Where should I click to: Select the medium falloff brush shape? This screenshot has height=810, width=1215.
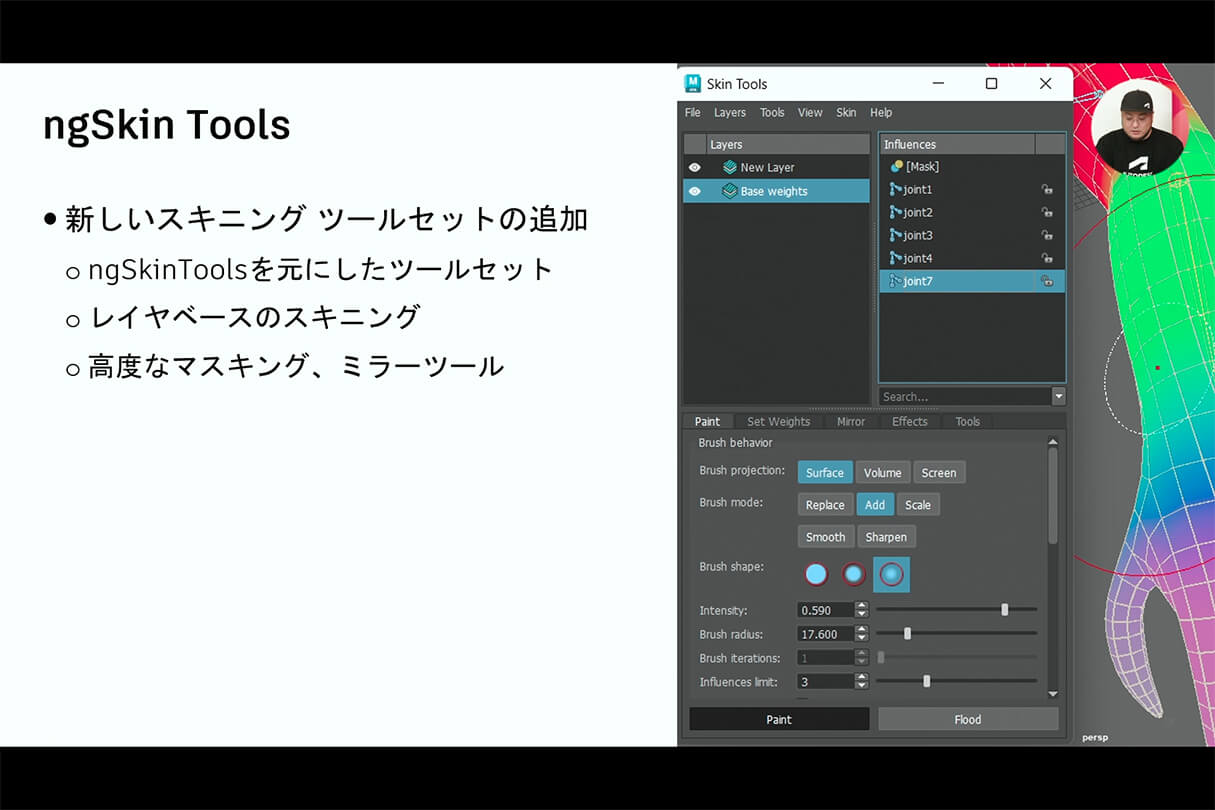[853, 575]
